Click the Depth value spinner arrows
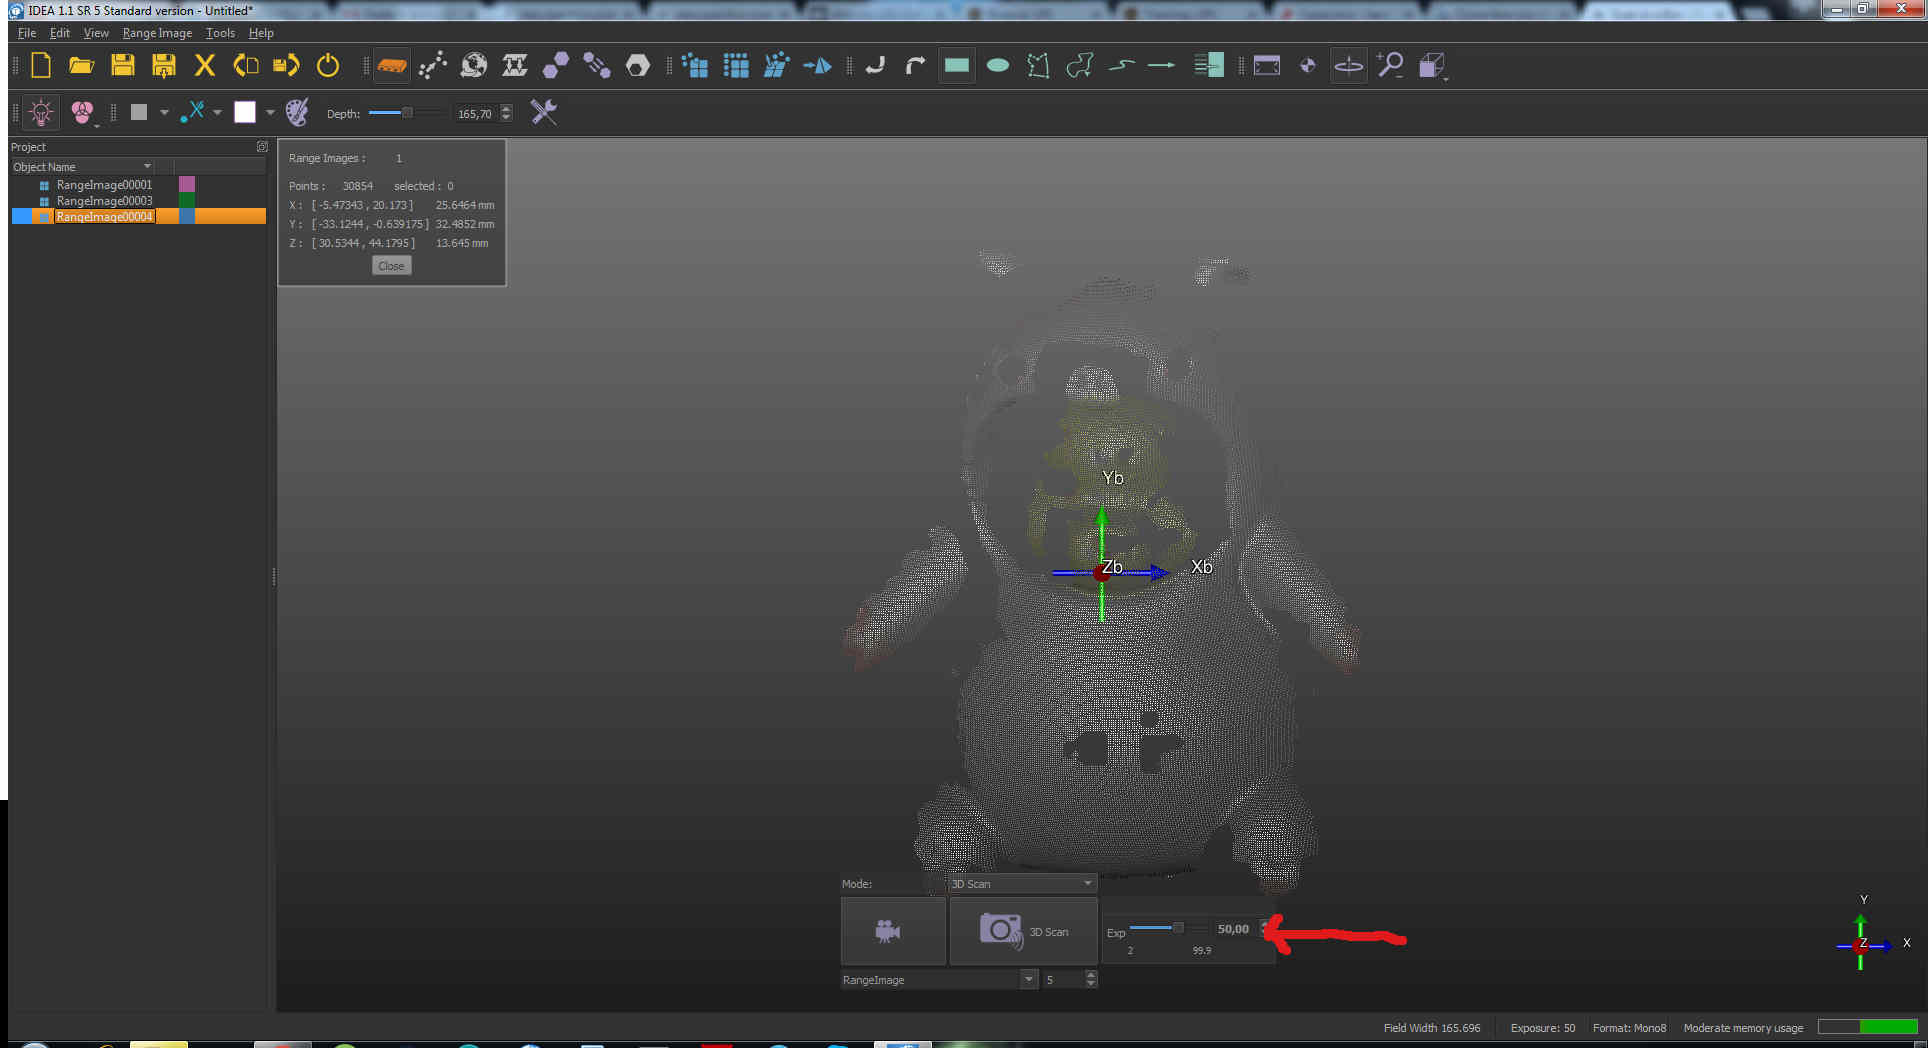 coord(506,113)
